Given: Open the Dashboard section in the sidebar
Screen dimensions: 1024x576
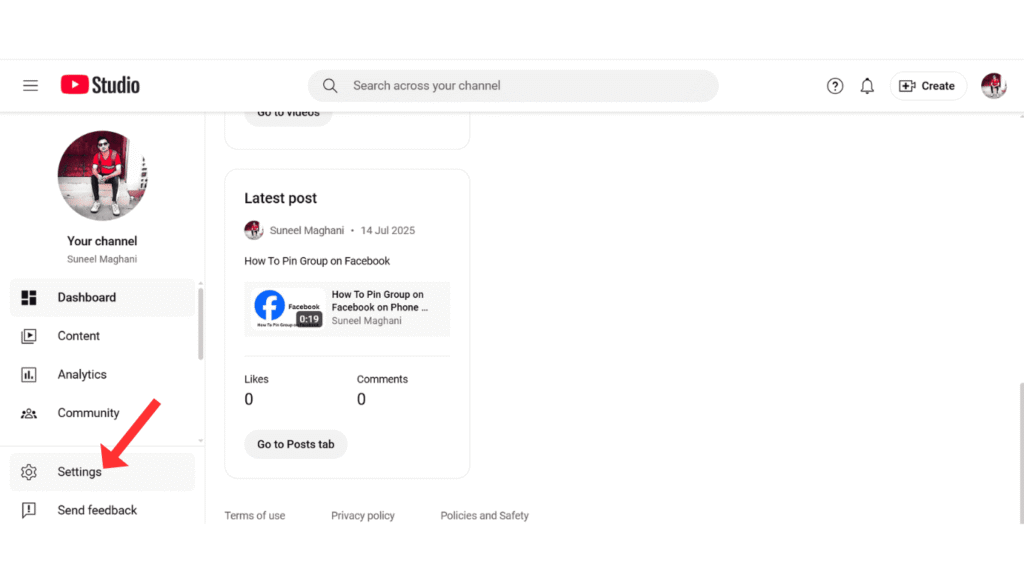Looking at the screenshot, I should coord(87,297).
